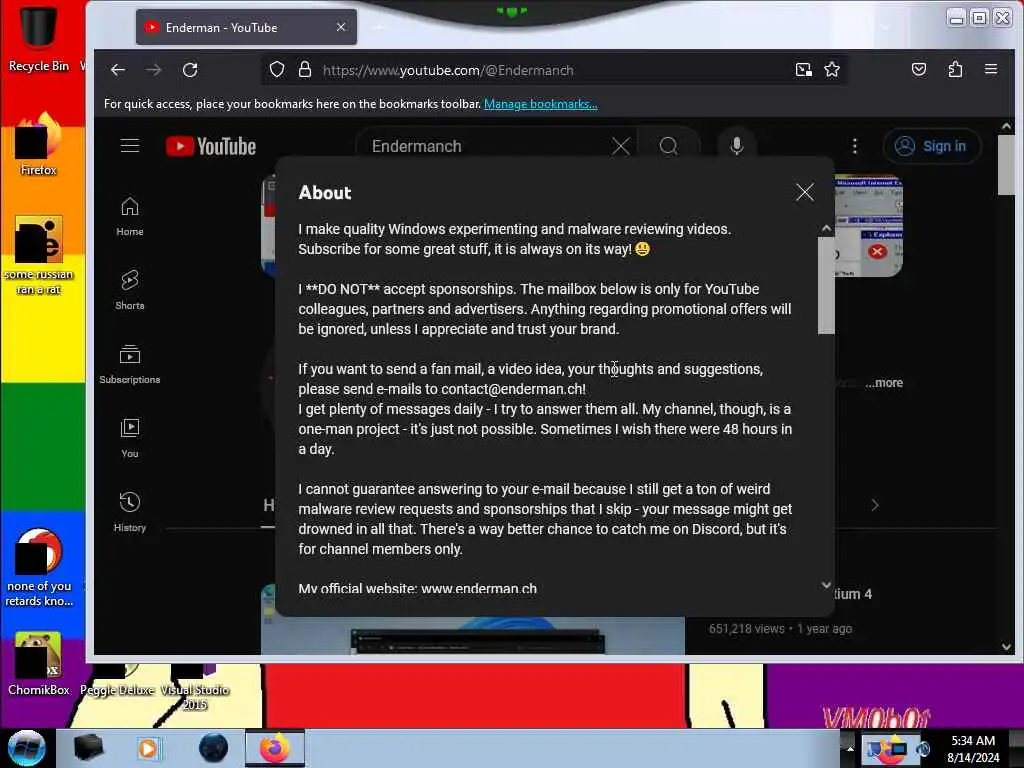Clear the YouTube search text
Viewport: 1024px width, 768px height.
point(620,146)
